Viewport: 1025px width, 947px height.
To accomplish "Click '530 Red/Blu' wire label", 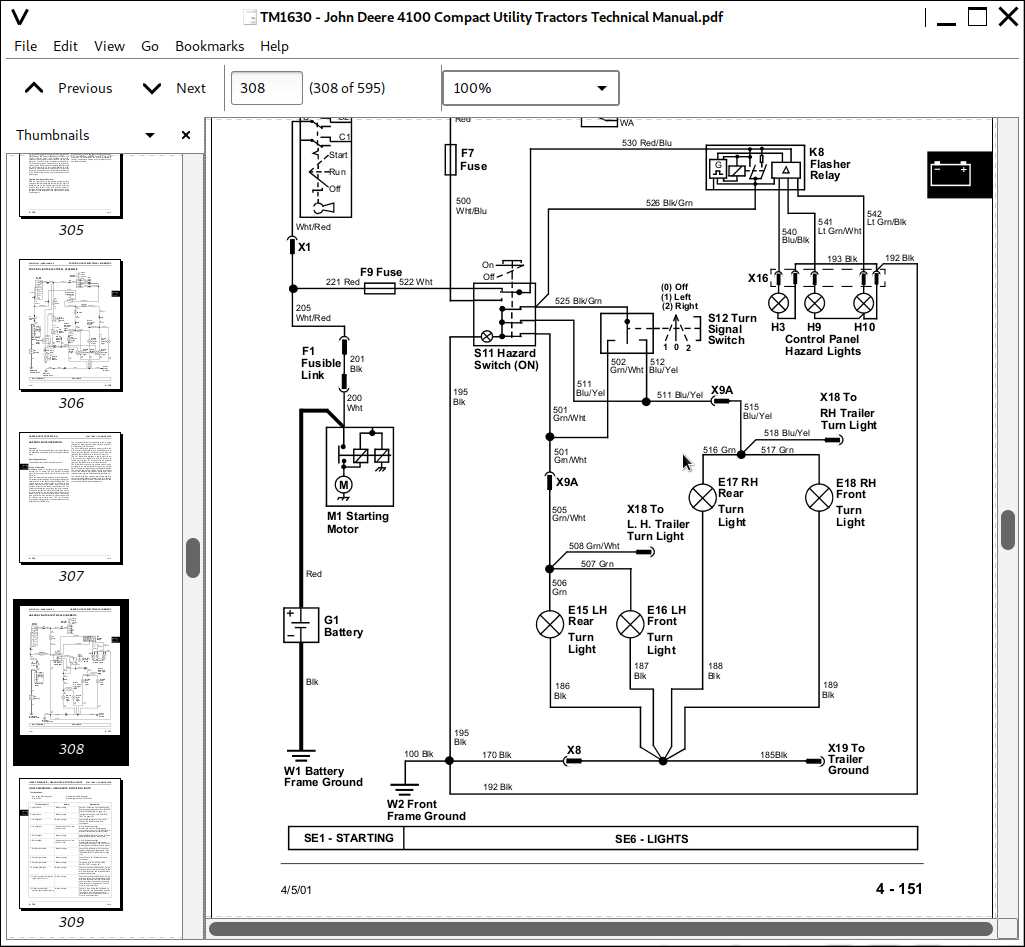I will (x=647, y=142).
